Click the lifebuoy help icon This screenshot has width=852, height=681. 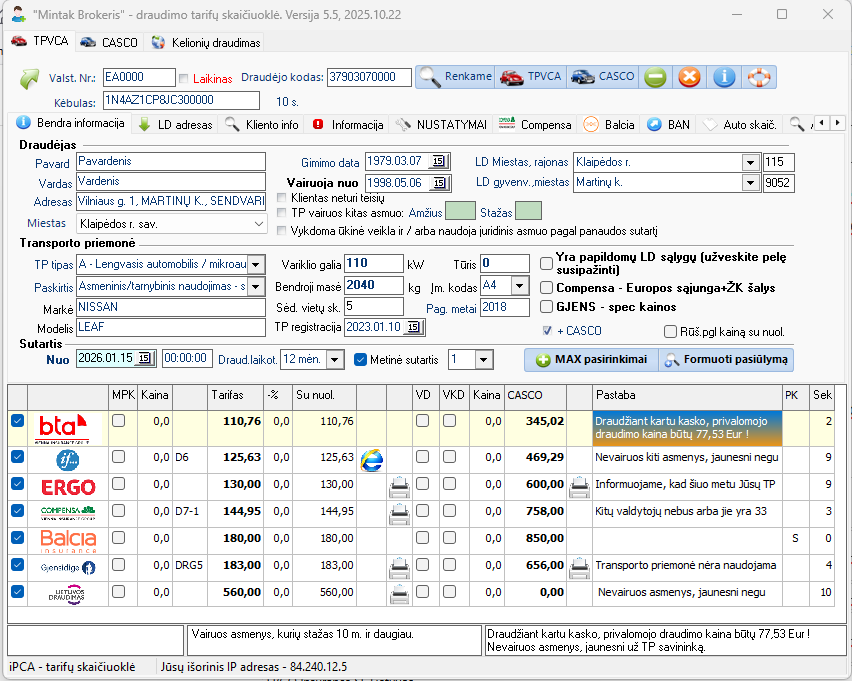coord(759,77)
